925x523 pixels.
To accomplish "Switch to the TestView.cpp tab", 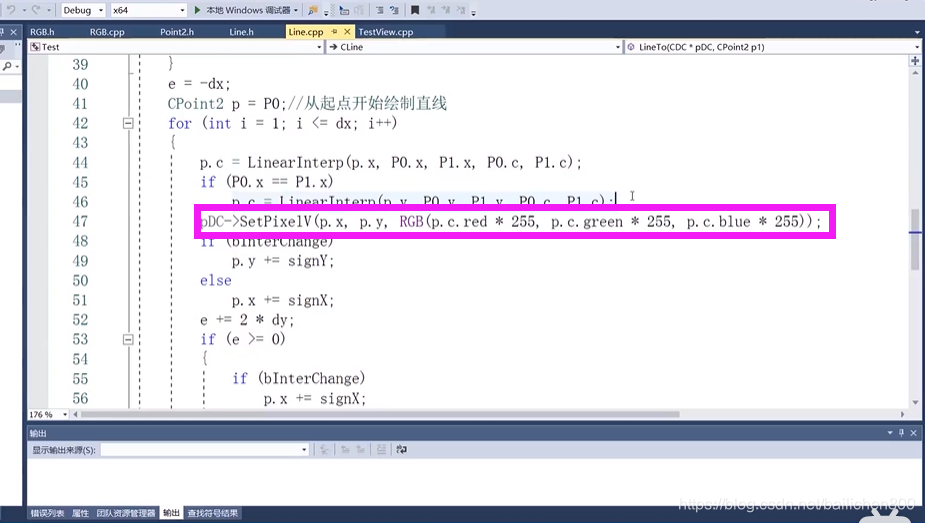I will pyautogui.click(x=386, y=32).
